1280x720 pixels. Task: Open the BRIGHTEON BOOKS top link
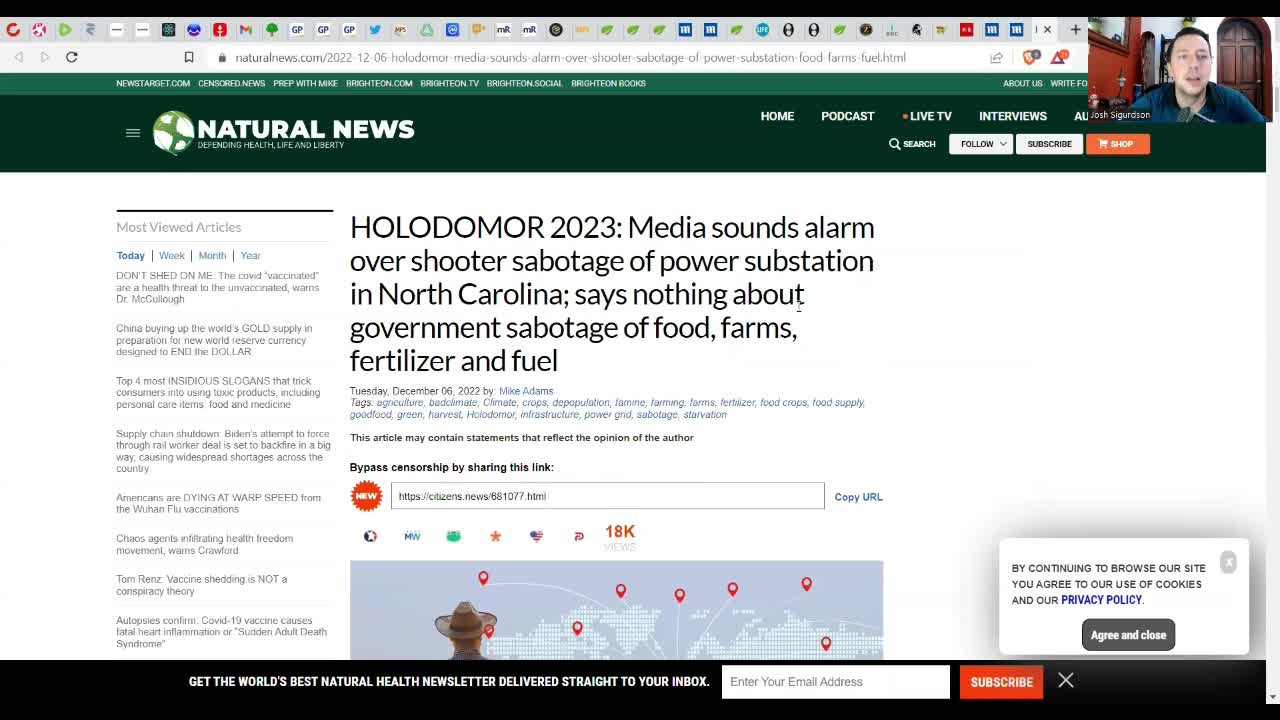tap(608, 83)
